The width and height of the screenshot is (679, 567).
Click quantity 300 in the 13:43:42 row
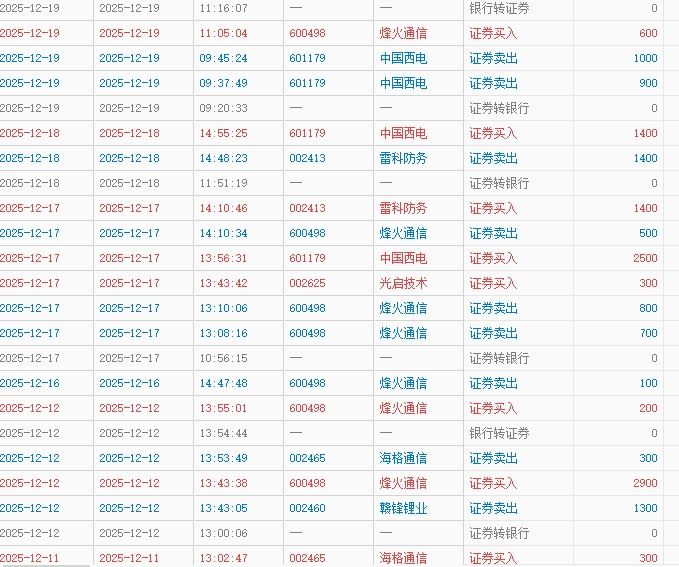click(648, 283)
